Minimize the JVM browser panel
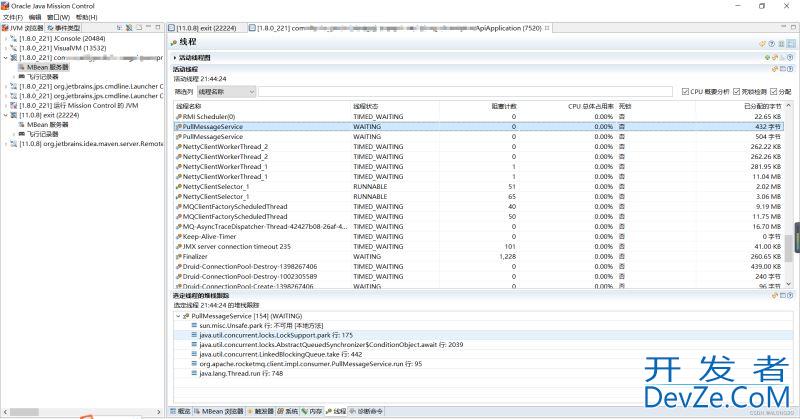Image resolution: width=800 pixels, height=419 pixels. [148, 27]
